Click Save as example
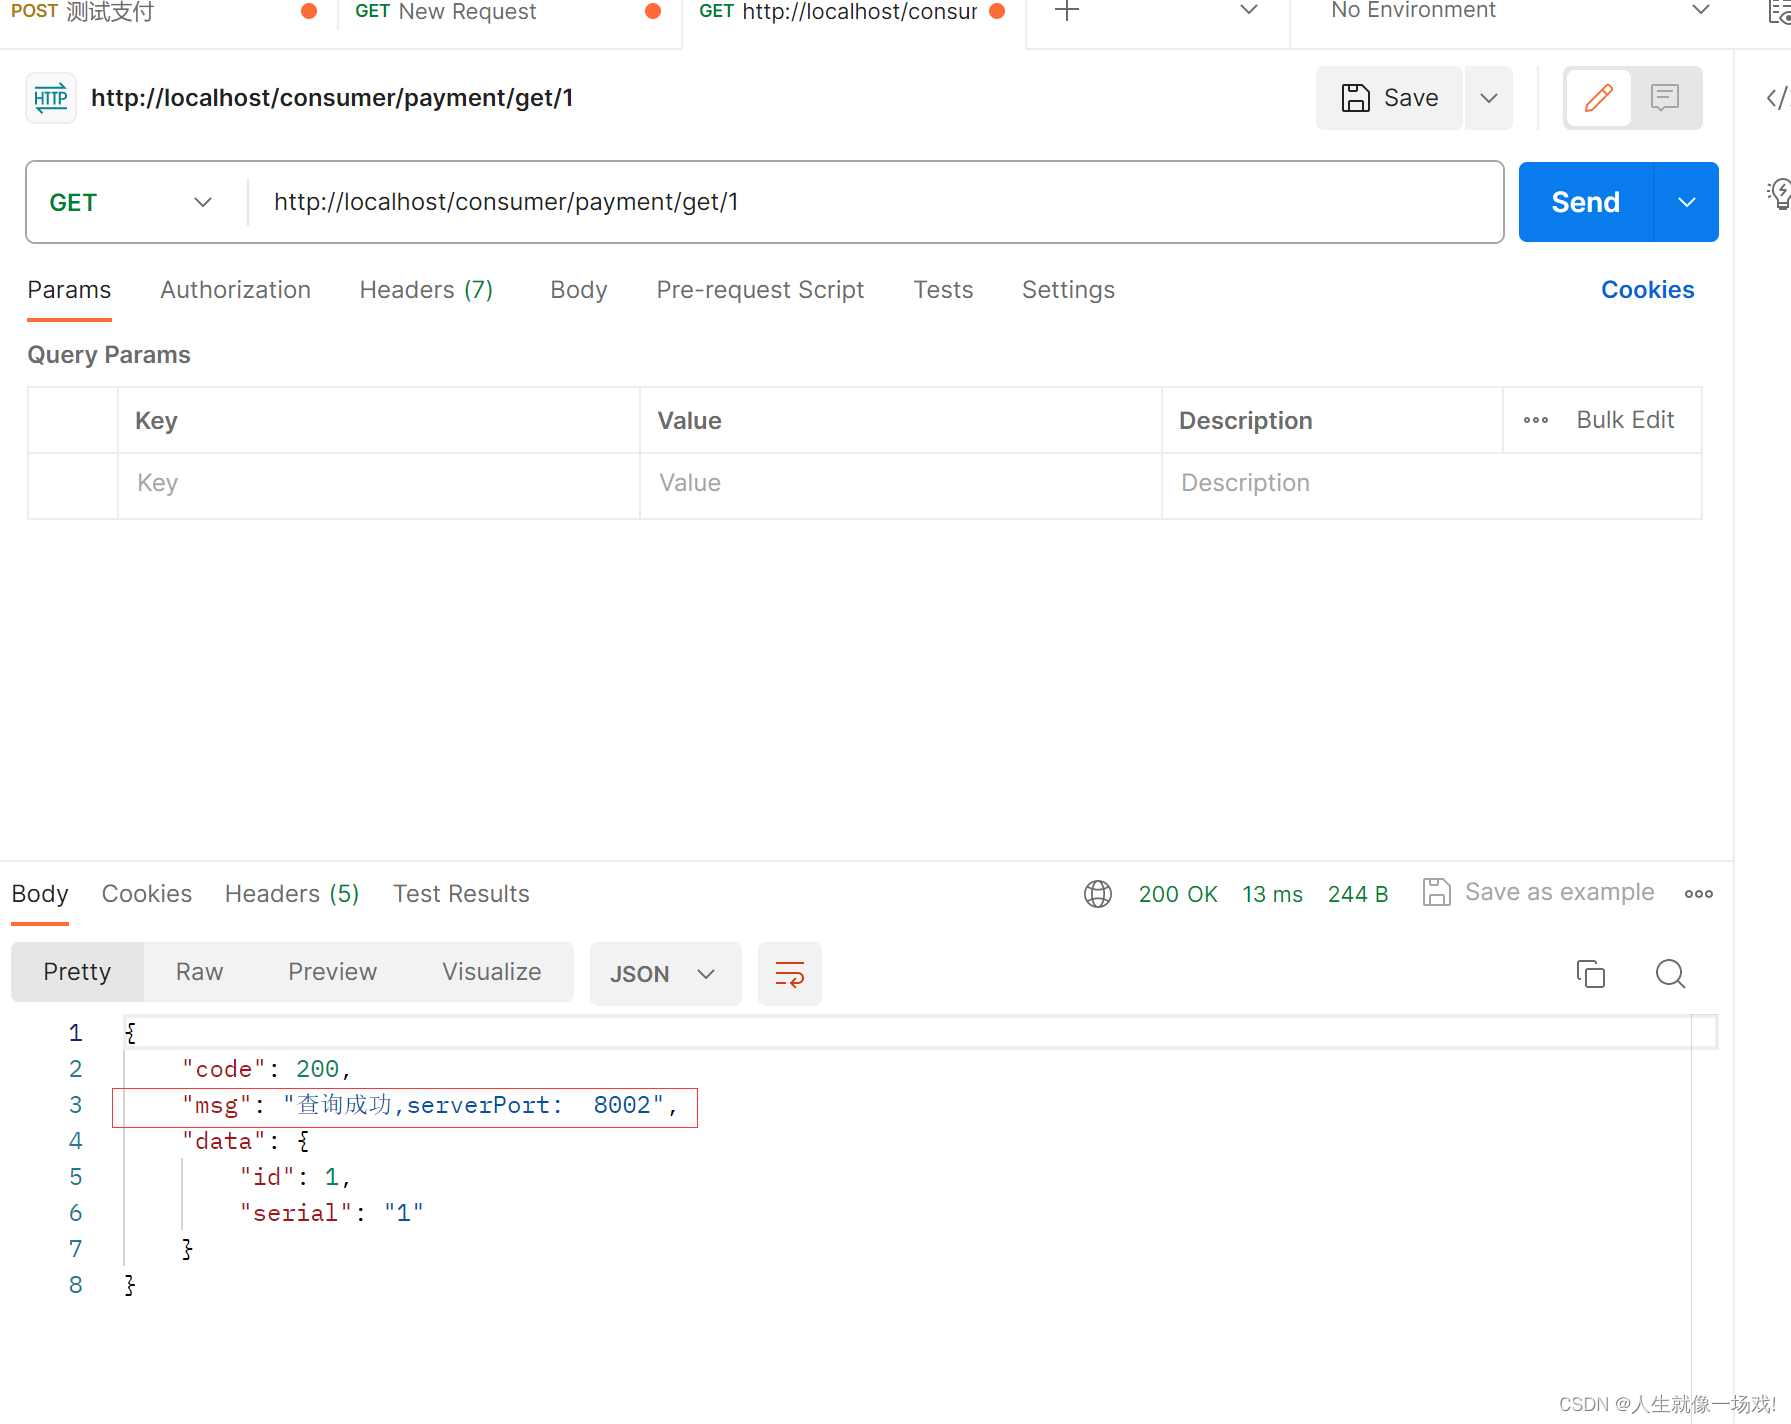Image resolution: width=1791 pixels, height=1424 pixels. click(1538, 892)
